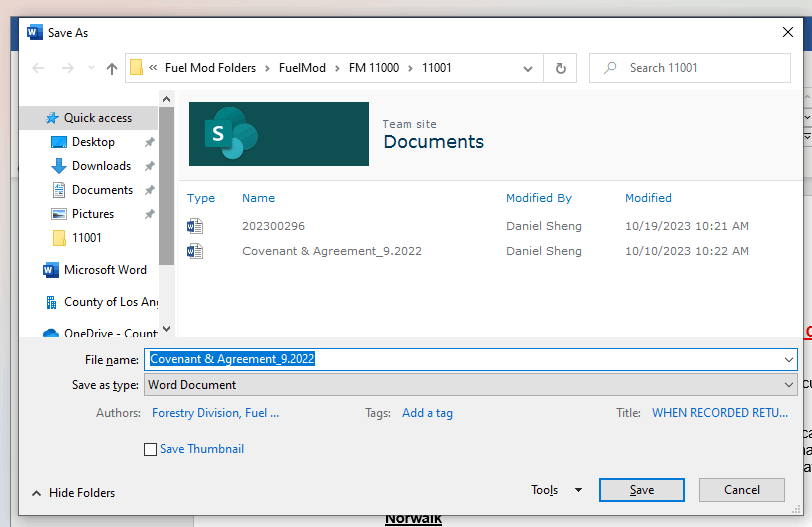Click navigation pane scroll up arrow
This screenshot has width=812, height=527.
[166, 99]
